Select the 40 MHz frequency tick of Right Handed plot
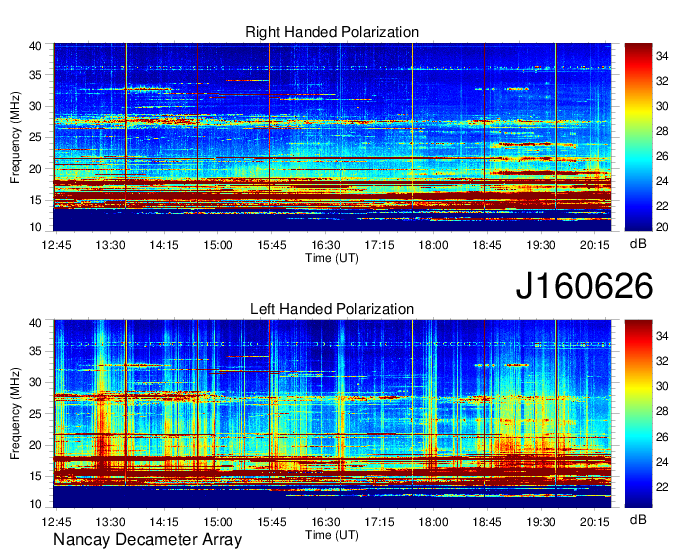 [x=35, y=46]
